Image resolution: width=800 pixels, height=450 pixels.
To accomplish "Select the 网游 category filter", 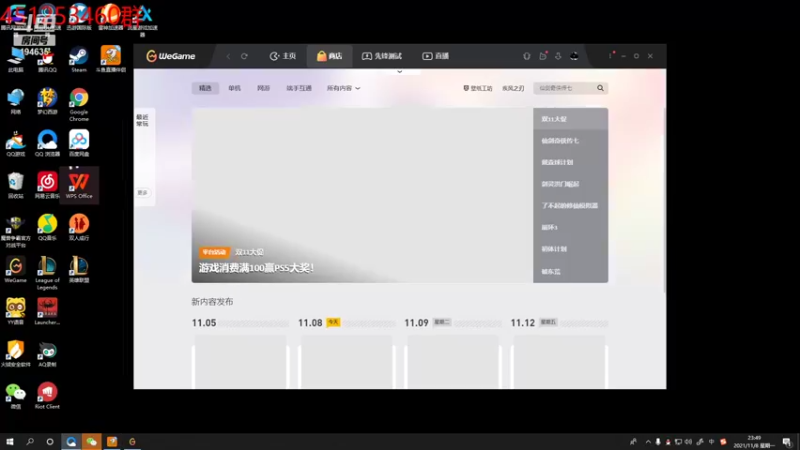I will point(263,88).
